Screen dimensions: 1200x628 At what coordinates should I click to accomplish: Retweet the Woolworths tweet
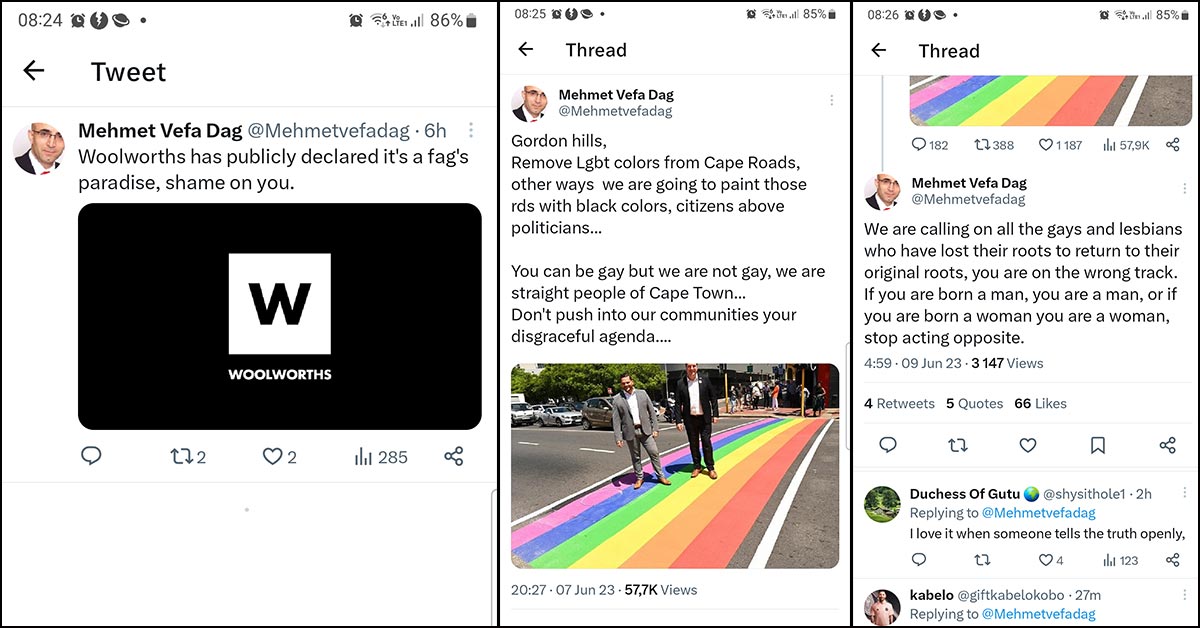189,457
